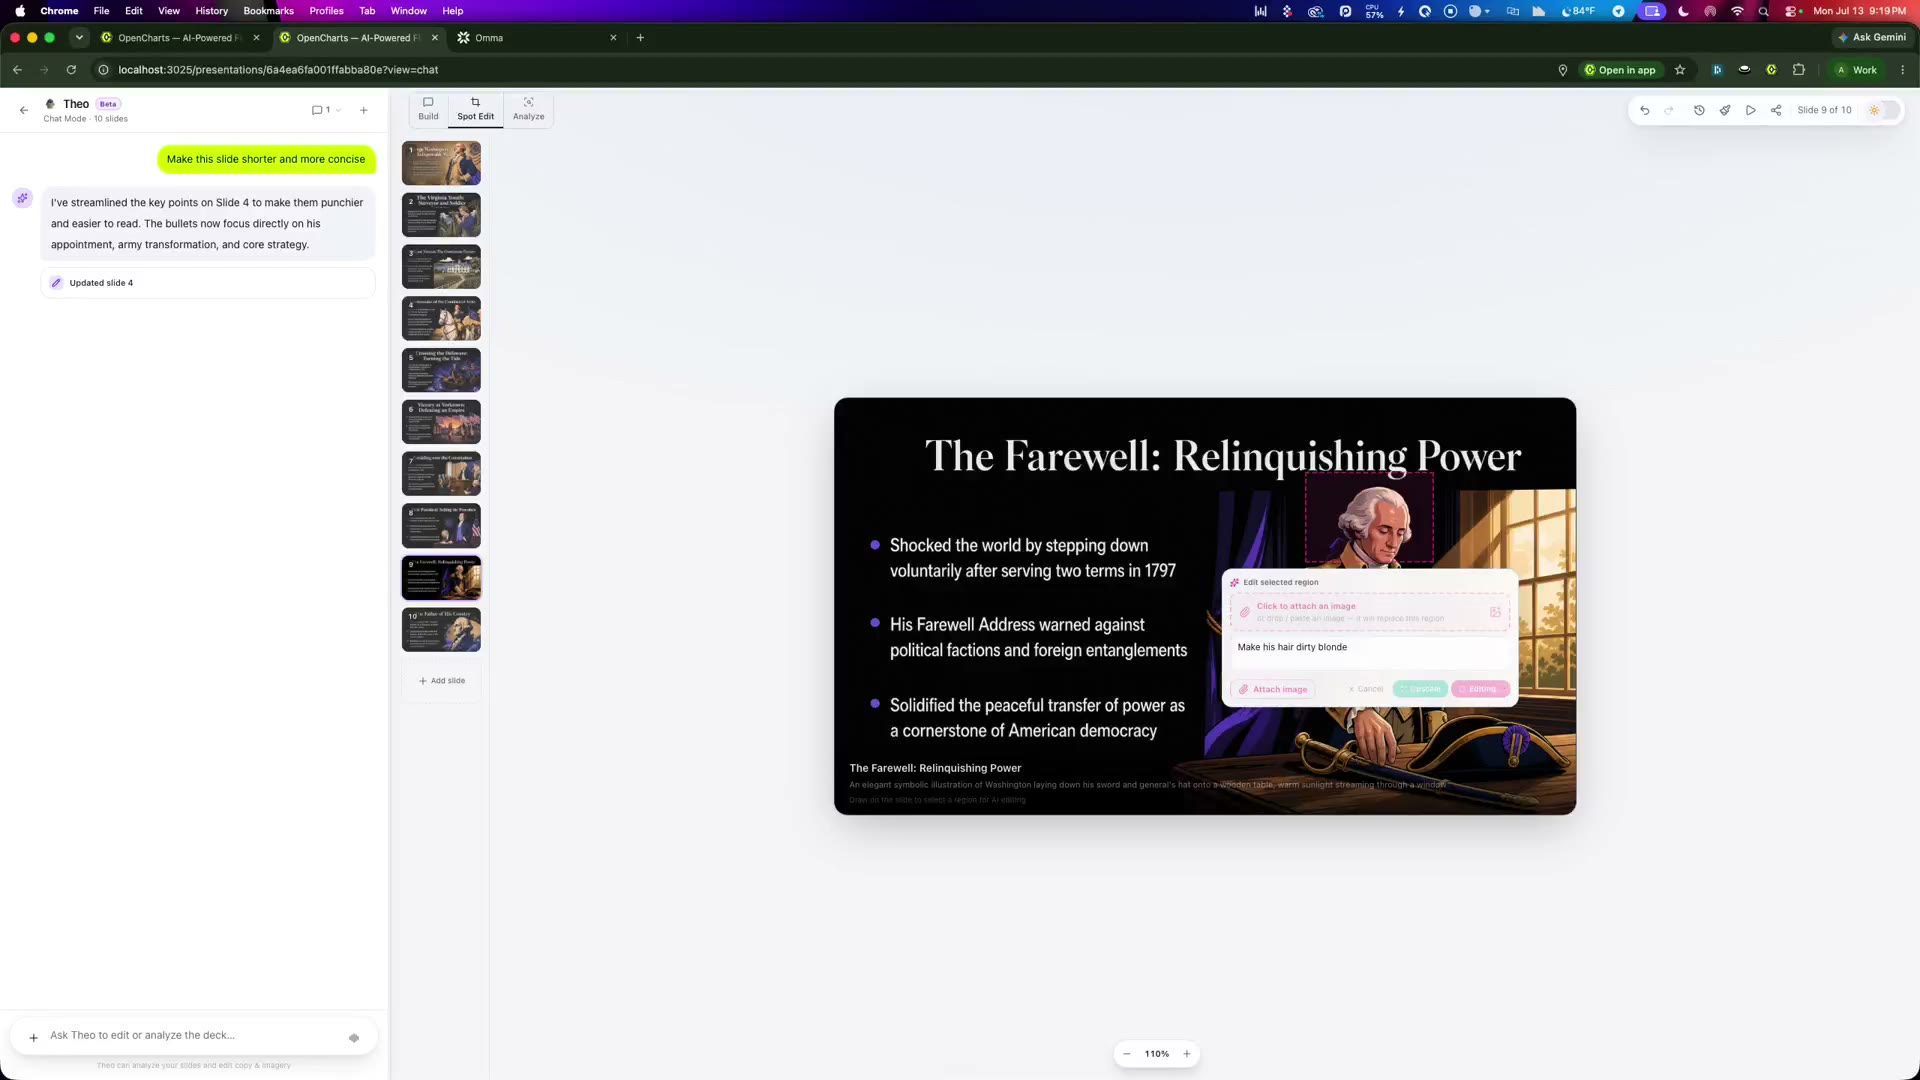Screen dimensions: 1920x1080
Task: Open the History menu
Action: point(211,11)
